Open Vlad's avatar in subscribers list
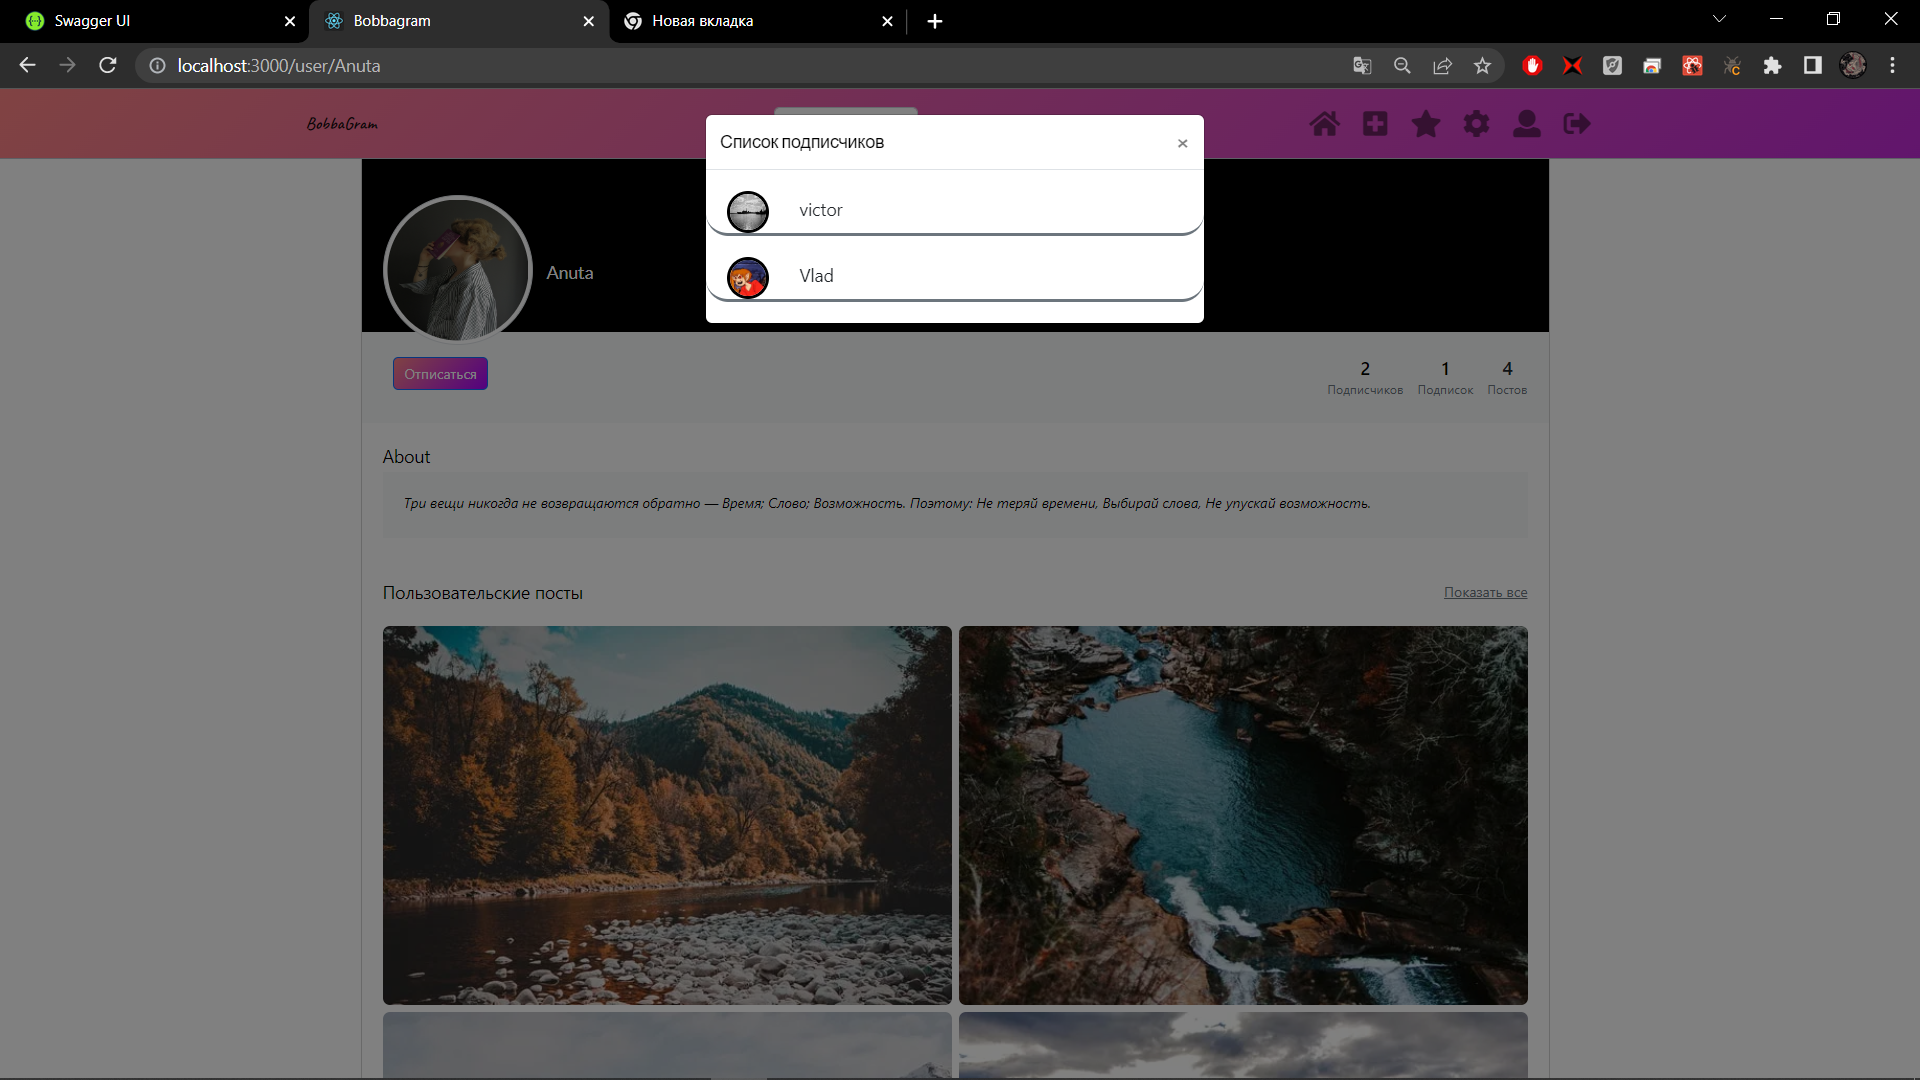 pos(747,277)
